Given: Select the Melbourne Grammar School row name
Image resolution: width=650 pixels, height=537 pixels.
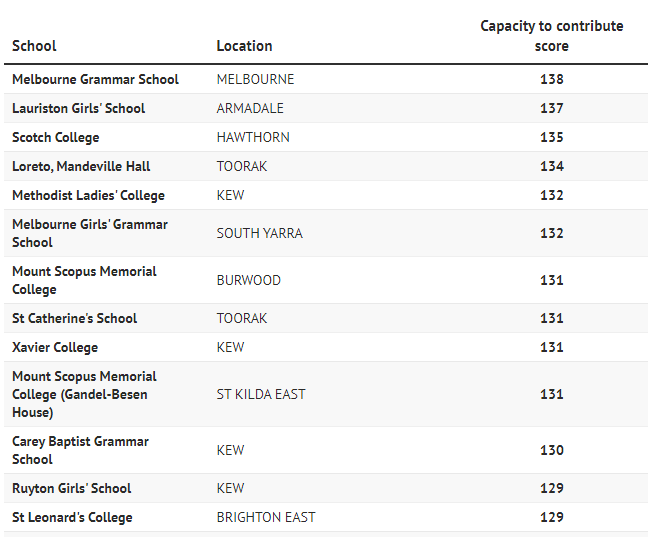Looking at the screenshot, I should click(95, 79).
